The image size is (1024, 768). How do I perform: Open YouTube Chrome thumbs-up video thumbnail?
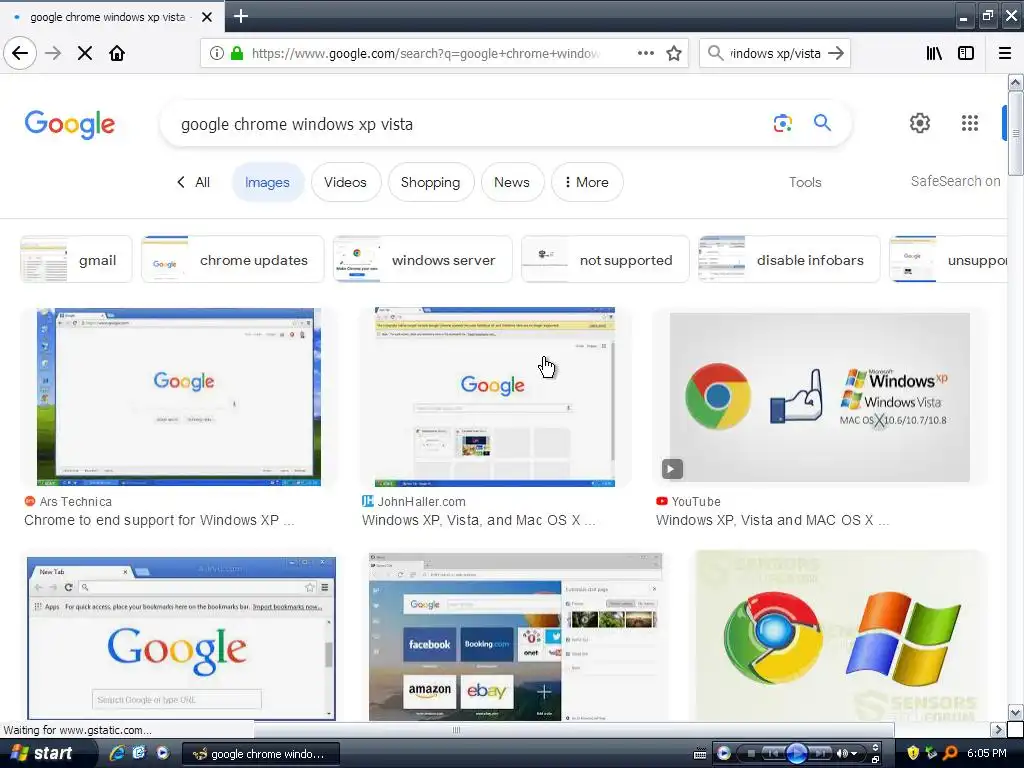click(x=820, y=397)
